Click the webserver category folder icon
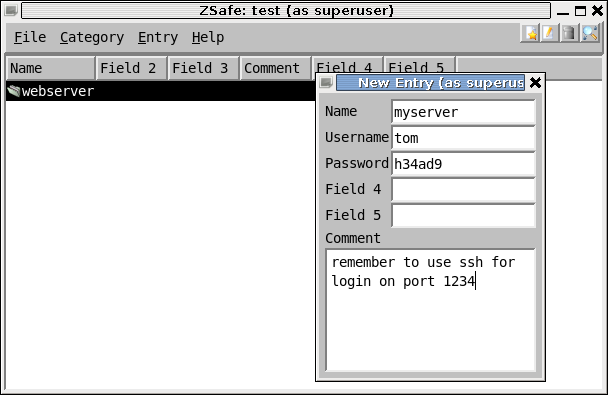 tap(14, 91)
